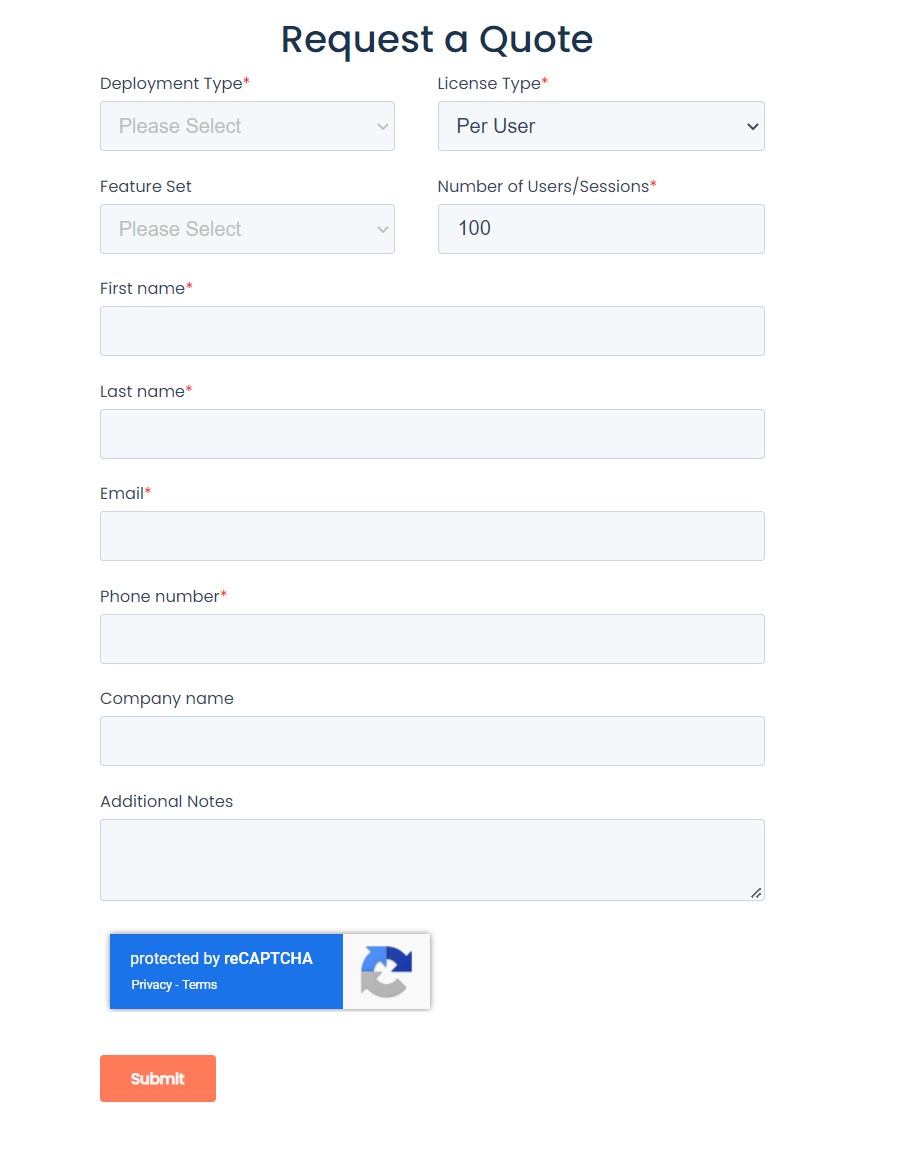Screen dimensions: 902x1153
Task: Click into the Last name field
Action: (432, 434)
